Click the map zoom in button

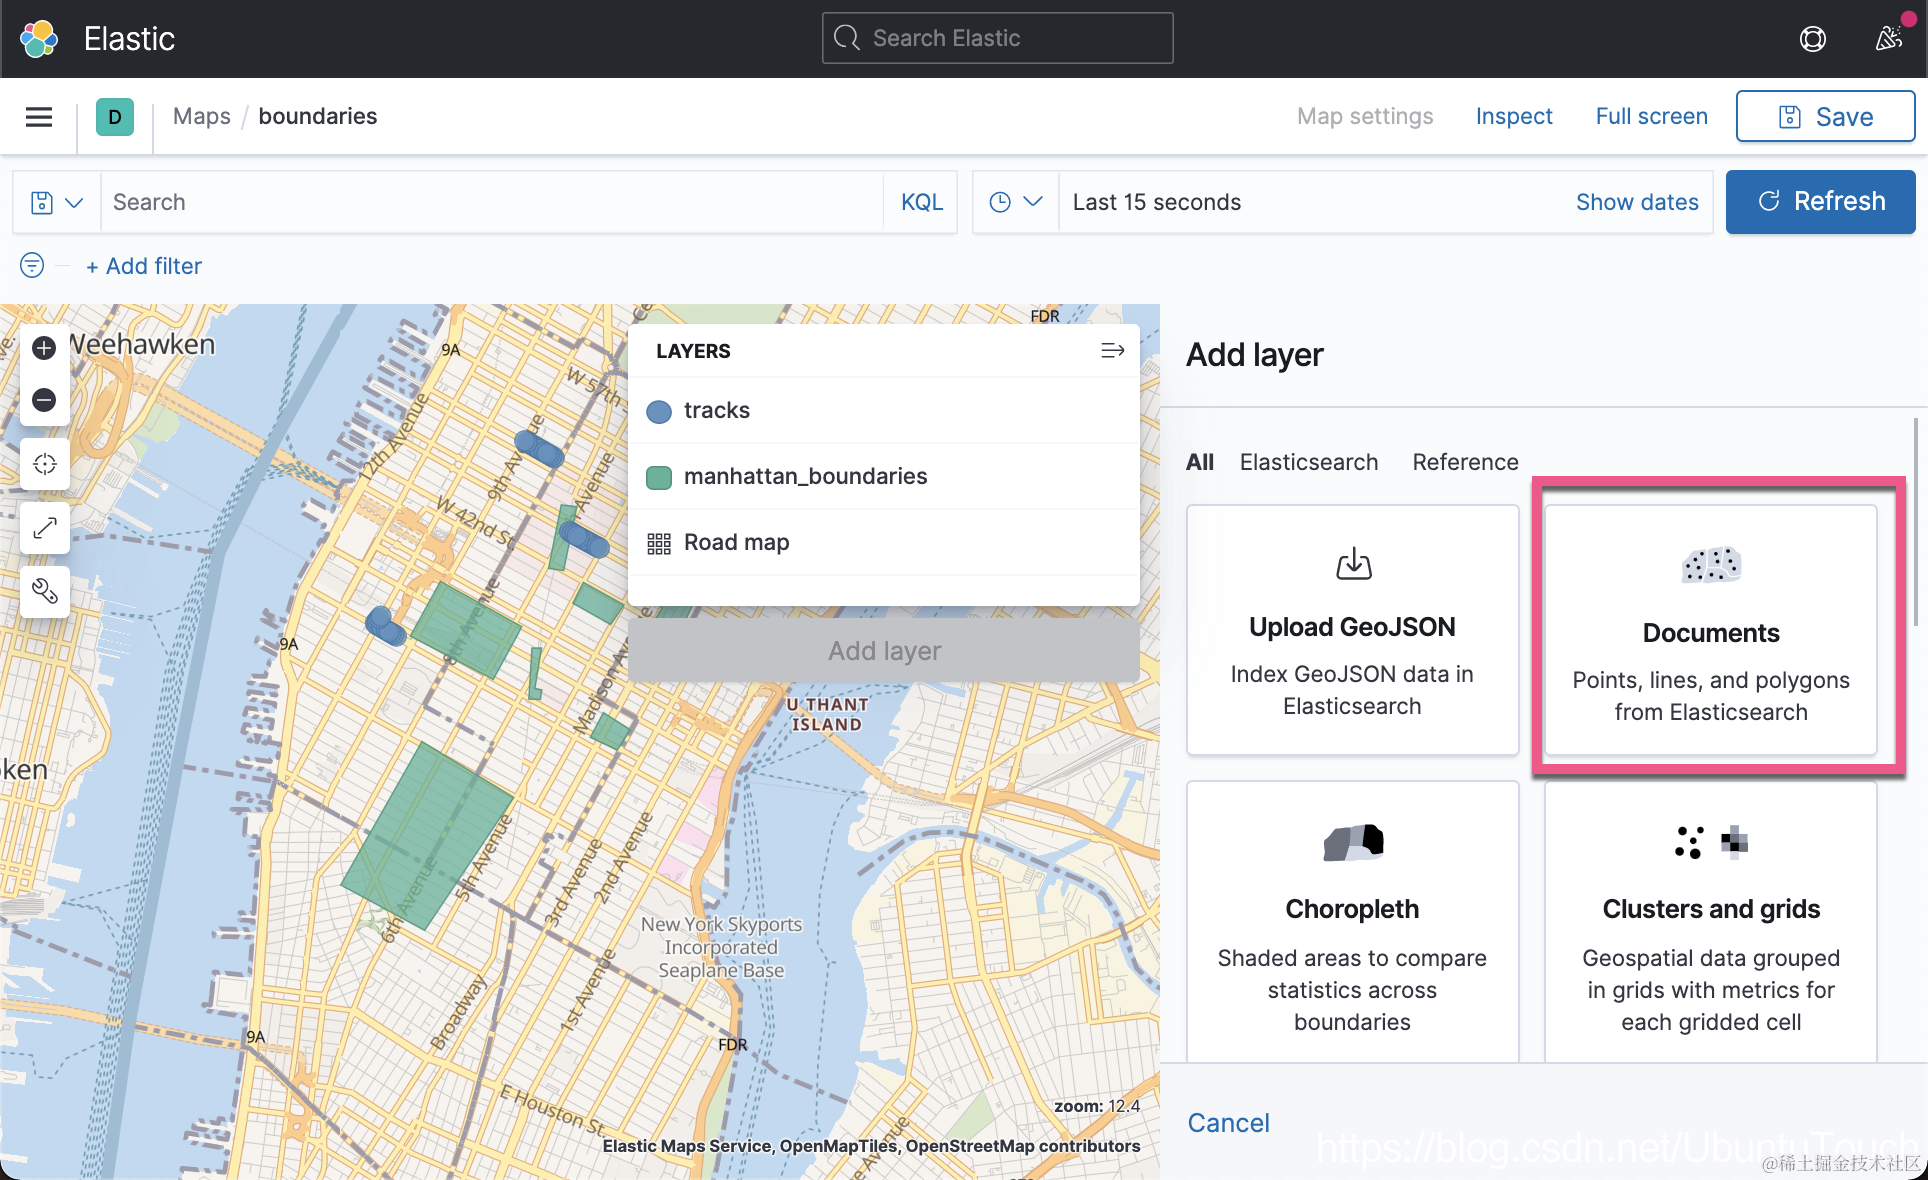(x=44, y=348)
